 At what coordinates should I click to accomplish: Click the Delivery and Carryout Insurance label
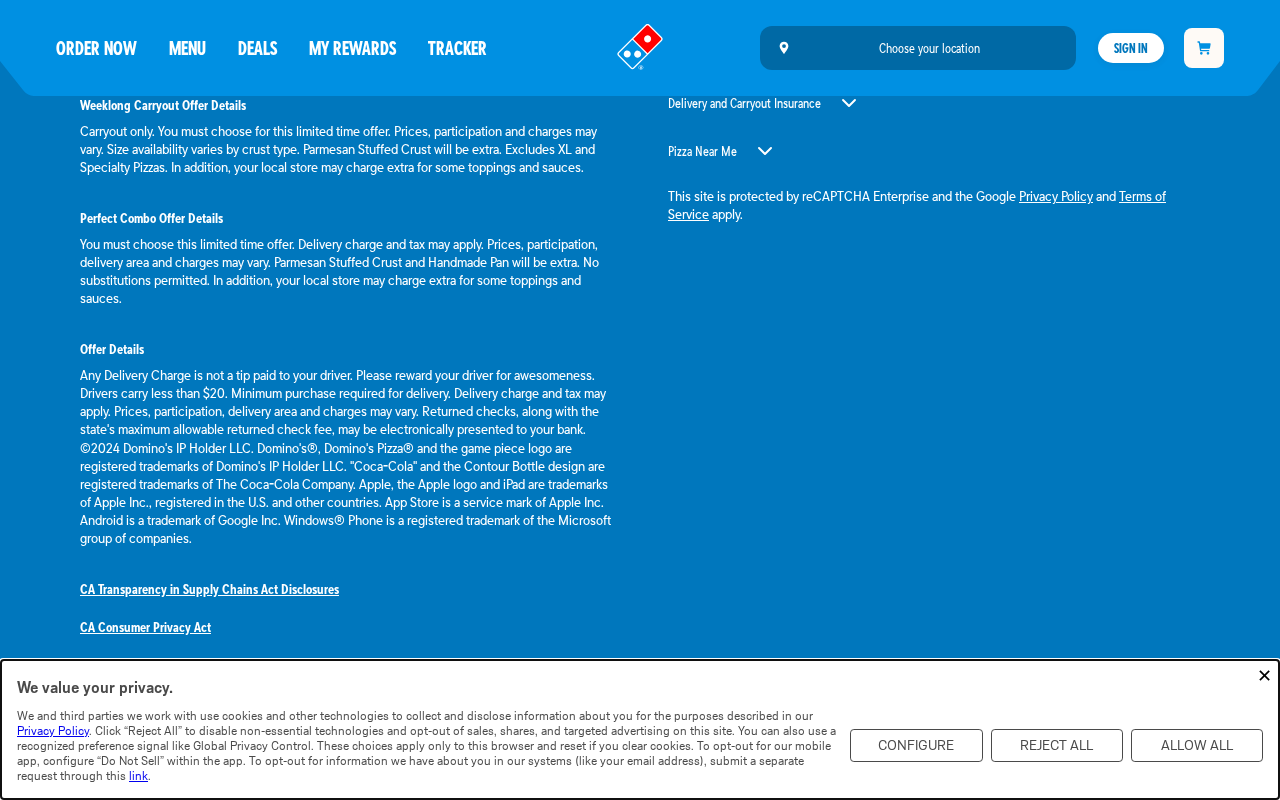click(744, 103)
